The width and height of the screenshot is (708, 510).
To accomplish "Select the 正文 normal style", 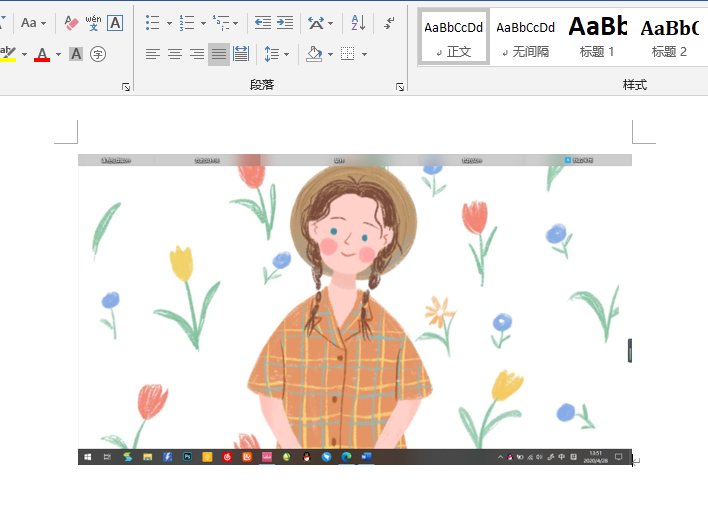I will click(x=454, y=36).
